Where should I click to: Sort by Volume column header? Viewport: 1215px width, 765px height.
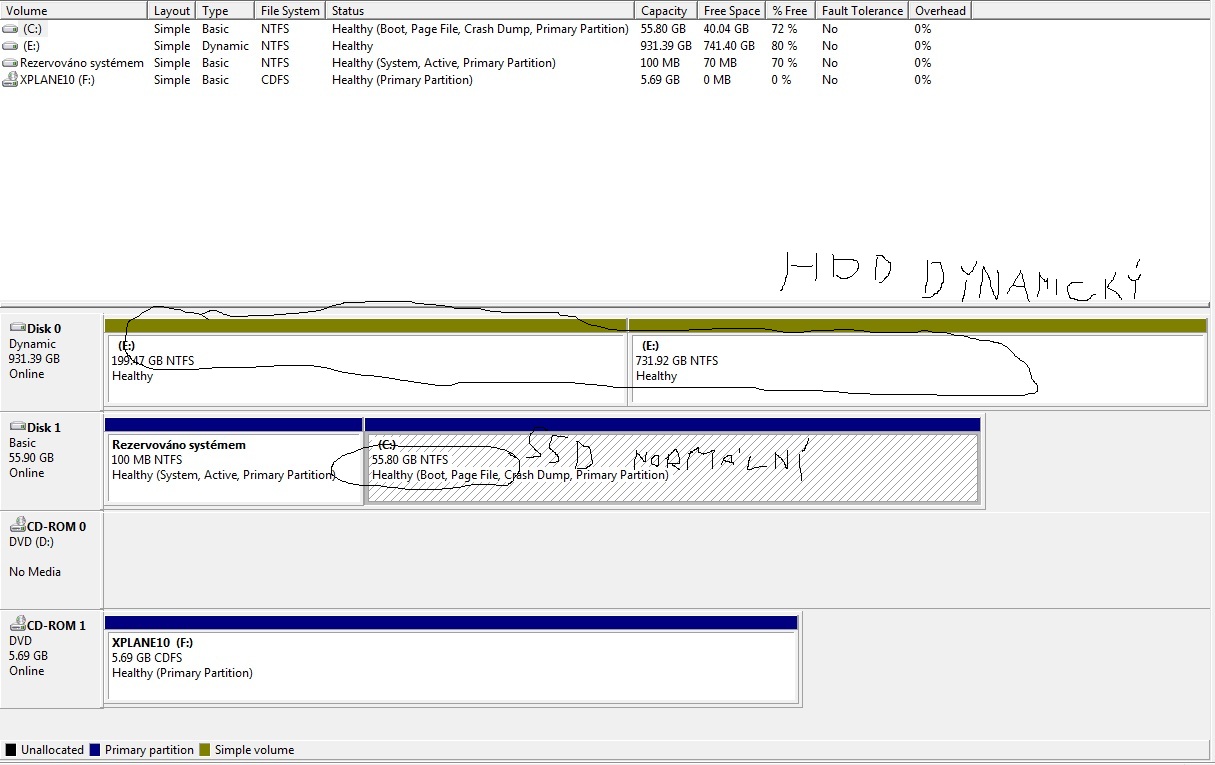74,10
